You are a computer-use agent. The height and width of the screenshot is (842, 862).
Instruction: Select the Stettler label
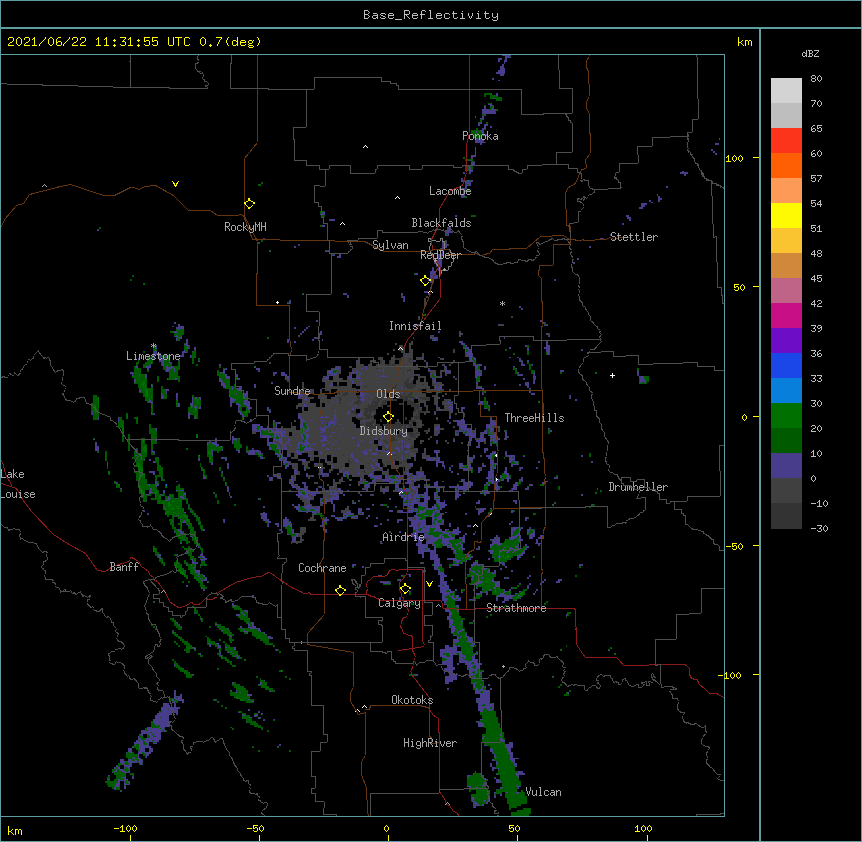tap(634, 237)
